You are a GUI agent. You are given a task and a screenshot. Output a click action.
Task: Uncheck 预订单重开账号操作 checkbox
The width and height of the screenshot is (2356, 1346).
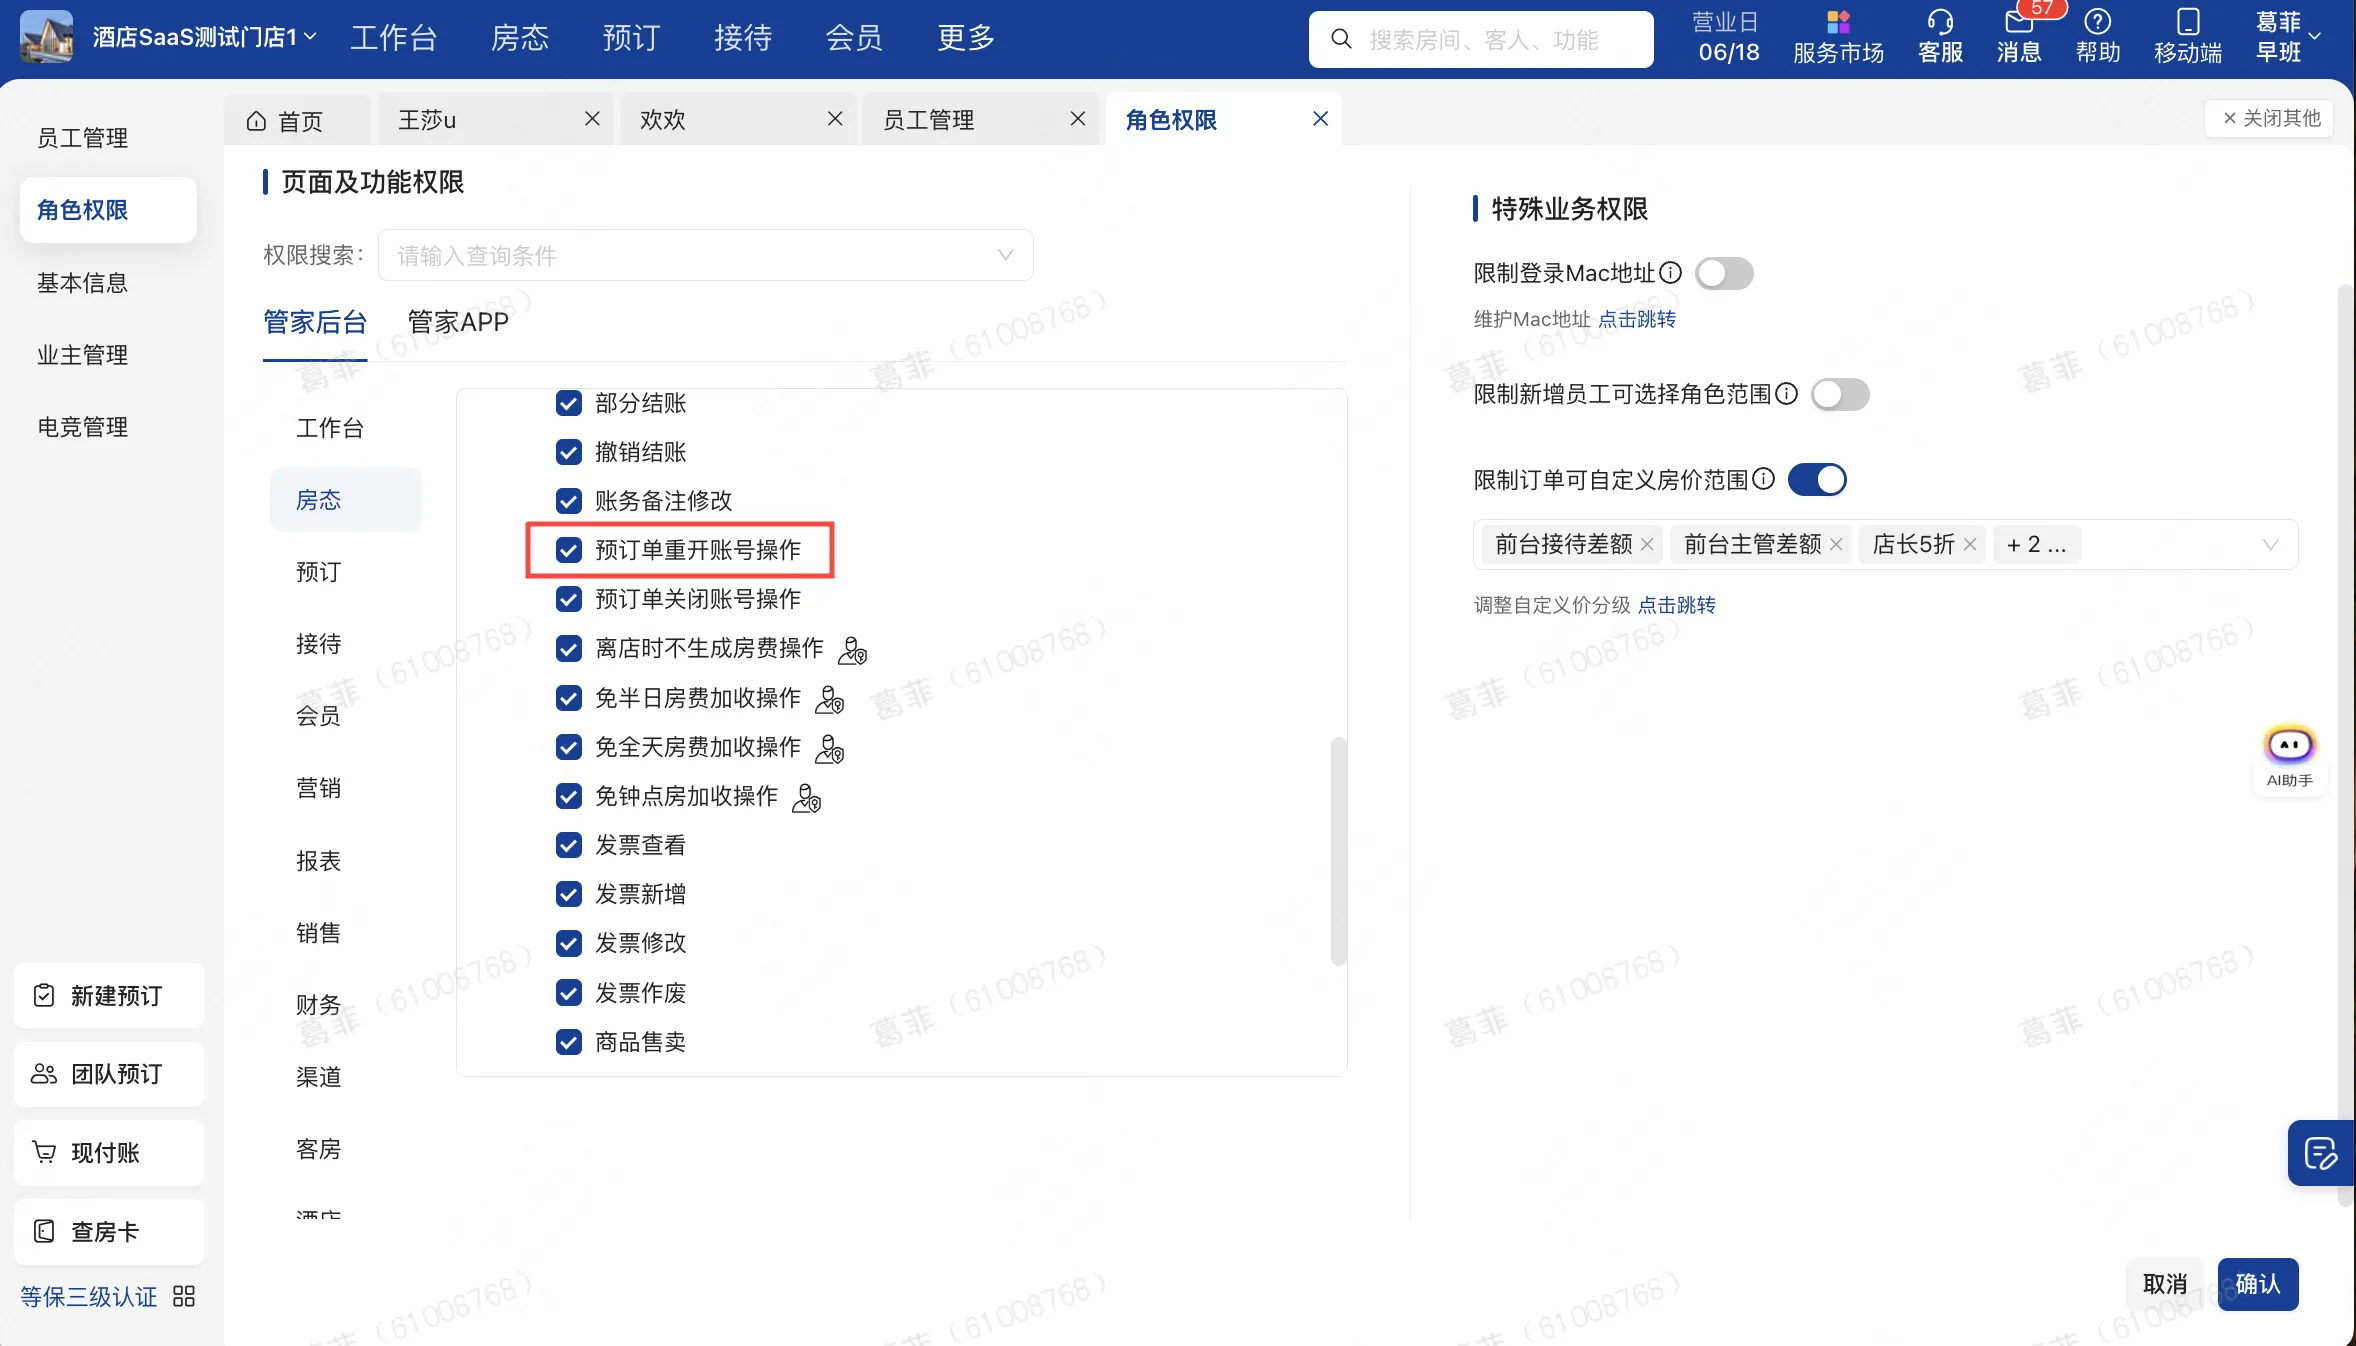(x=568, y=550)
